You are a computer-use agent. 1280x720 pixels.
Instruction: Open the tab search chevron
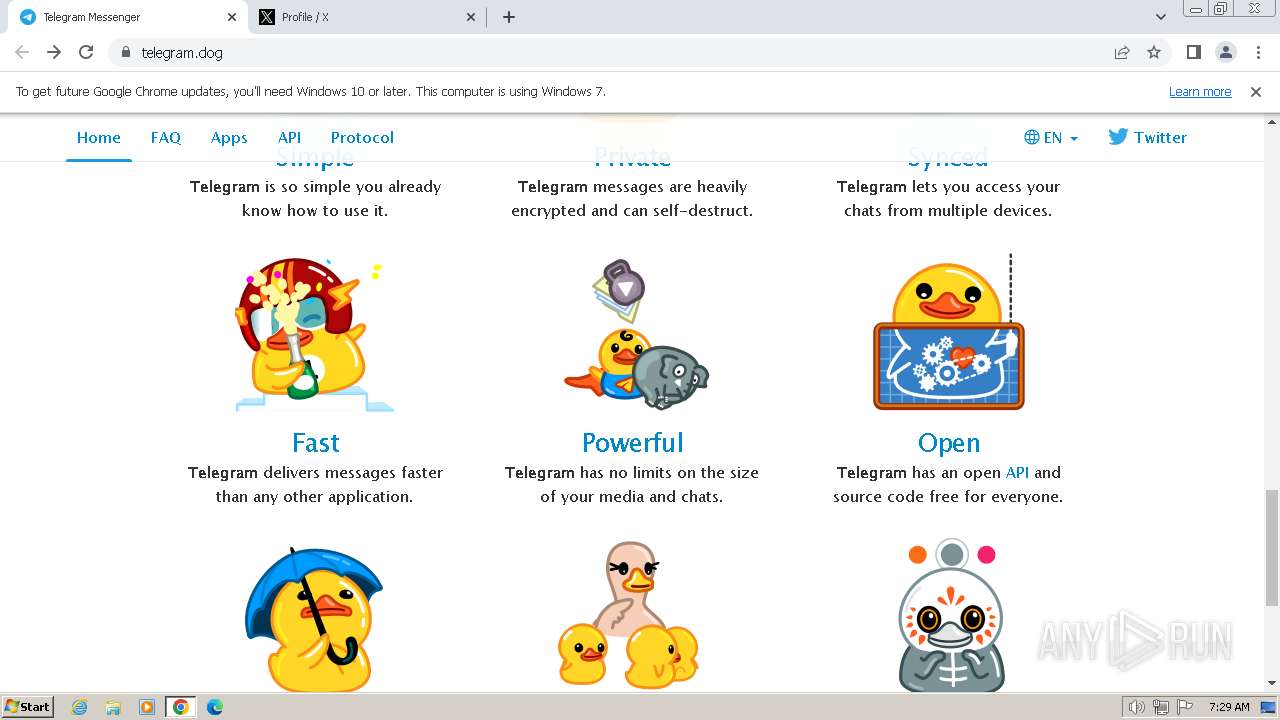pos(1161,17)
